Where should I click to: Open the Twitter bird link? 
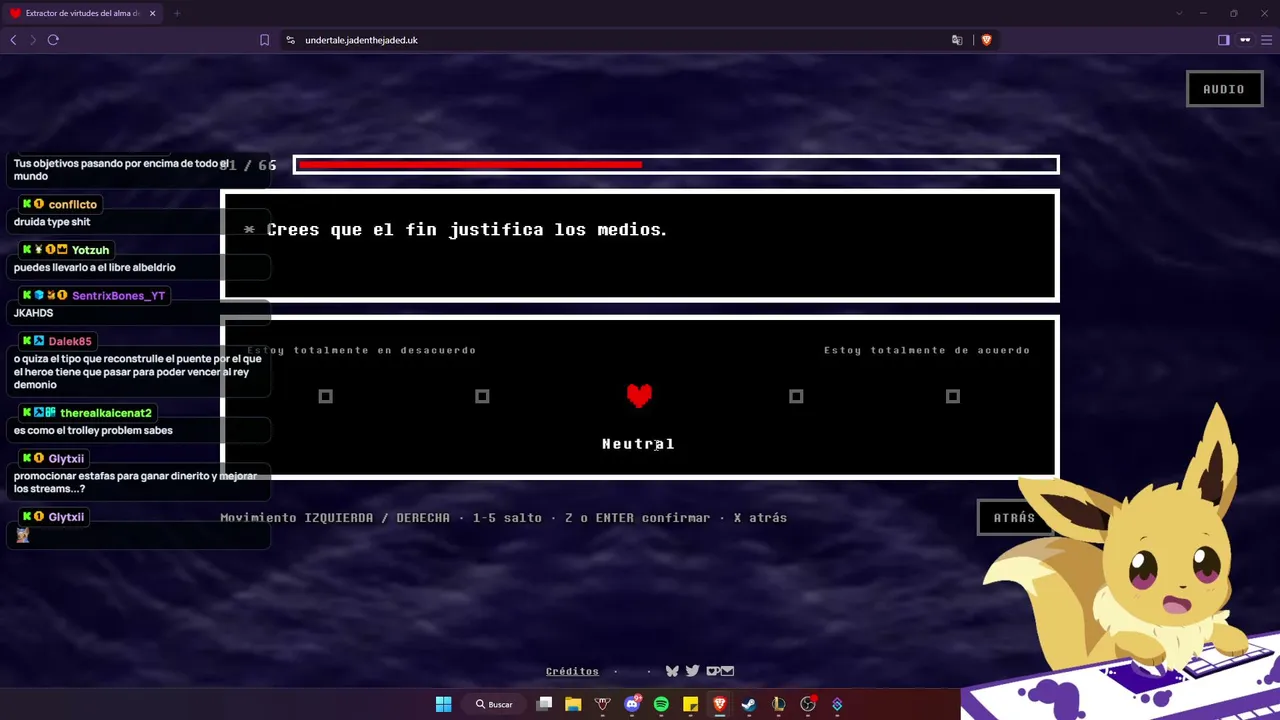coord(692,671)
